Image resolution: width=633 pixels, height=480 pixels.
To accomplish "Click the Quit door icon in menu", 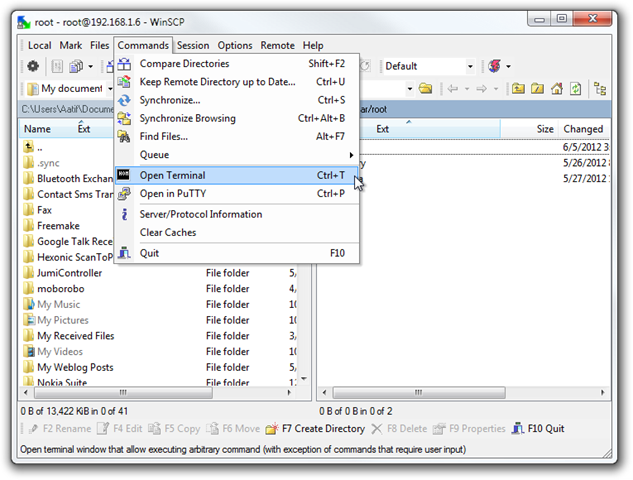I will pyautogui.click(x=124, y=253).
